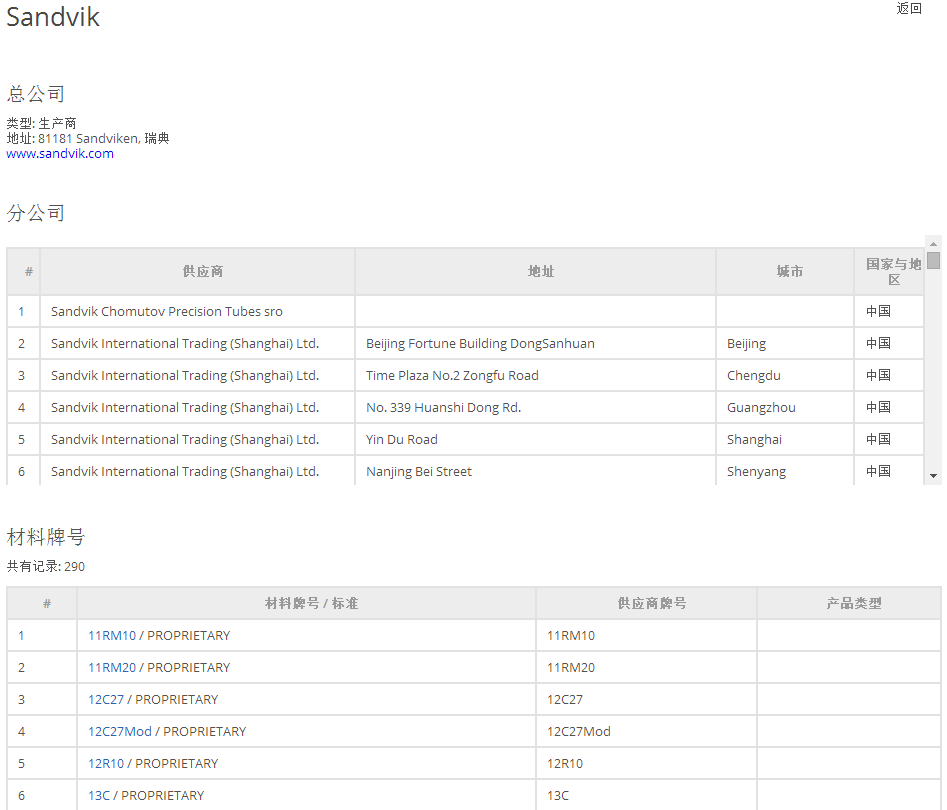Click the 材料牌号 / 标准 column header

click(x=311, y=603)
